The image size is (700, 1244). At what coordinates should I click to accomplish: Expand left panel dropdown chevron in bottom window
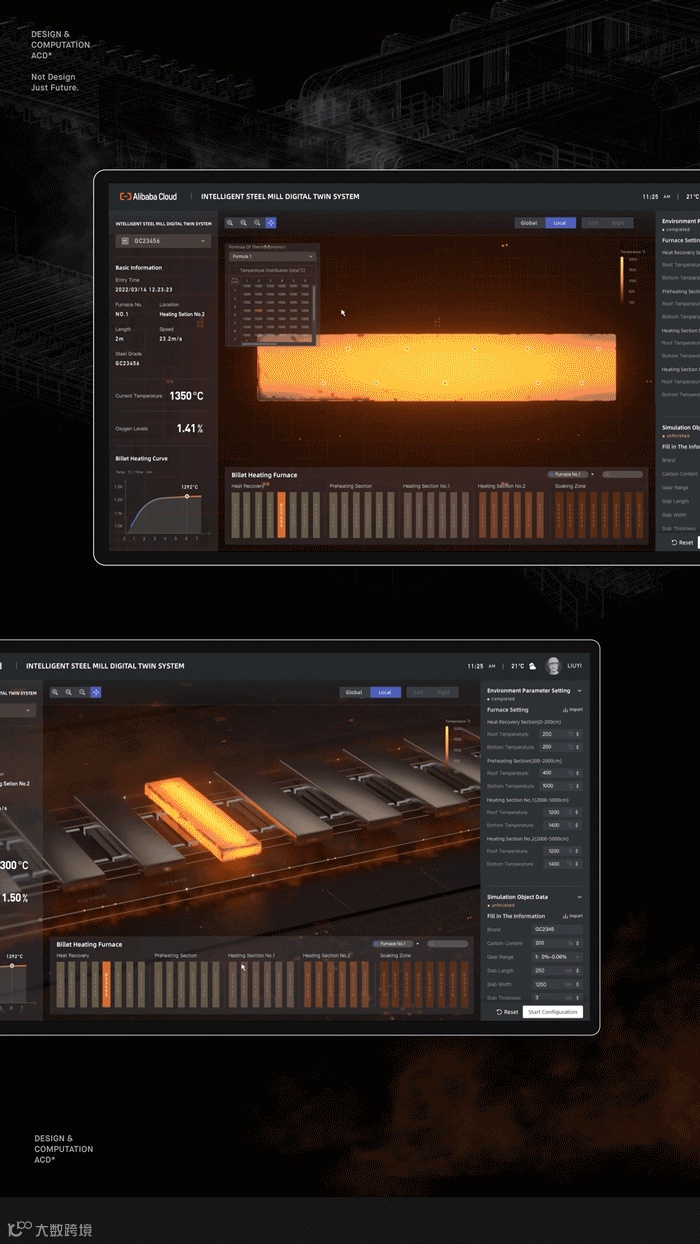[30, 710]
